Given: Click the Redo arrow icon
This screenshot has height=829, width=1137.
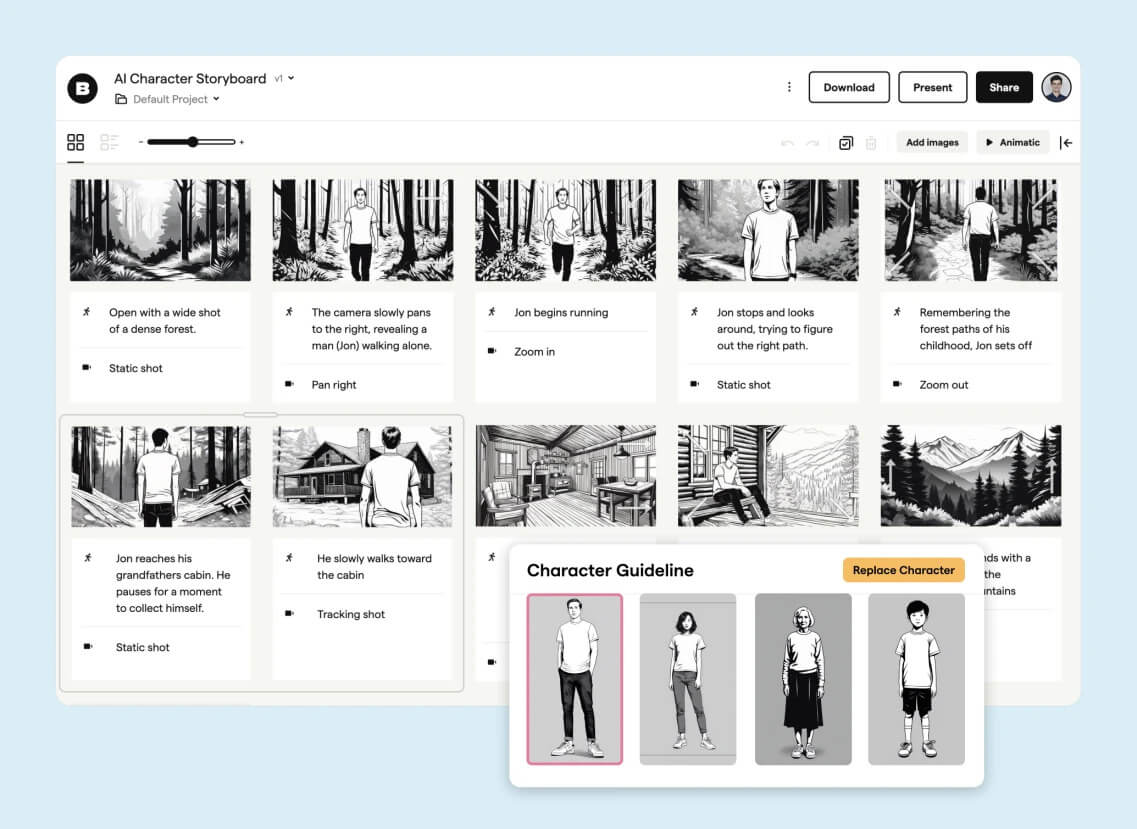Looking at the screenshot, I should [811, 143].
